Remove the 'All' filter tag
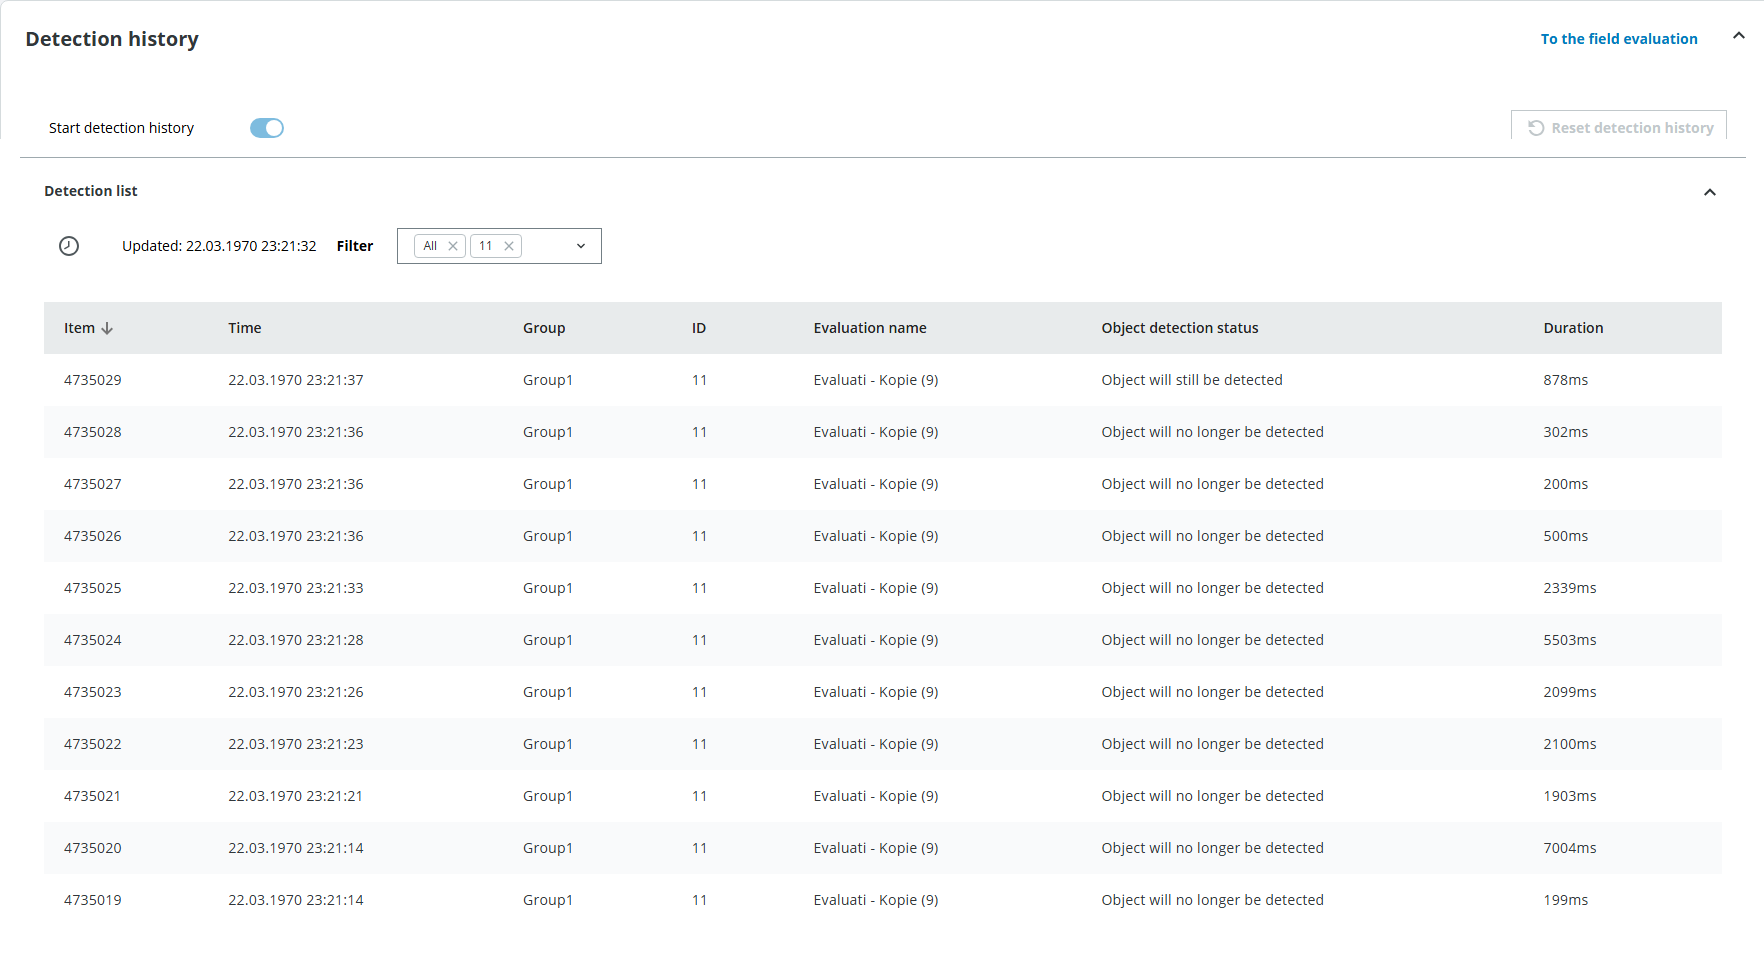Viewport: 1764px width, 971px height. coord(453,246)
